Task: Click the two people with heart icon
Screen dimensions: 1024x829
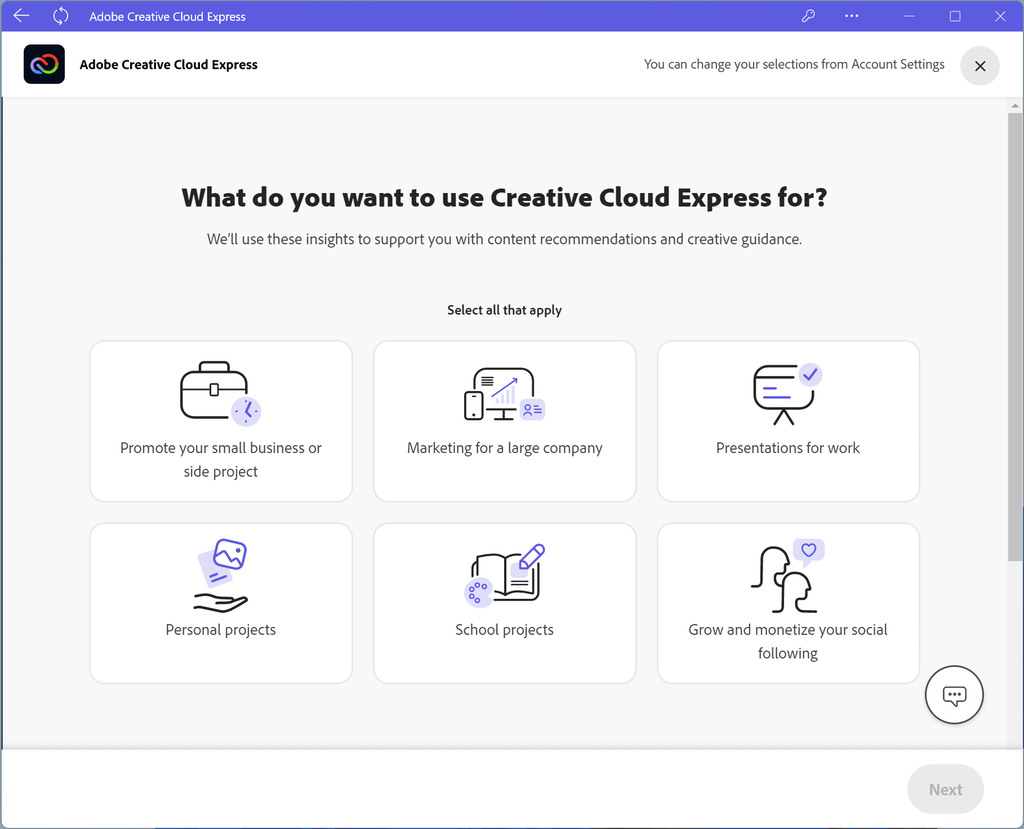Action: pyautogui.click(x=788, y=576)
